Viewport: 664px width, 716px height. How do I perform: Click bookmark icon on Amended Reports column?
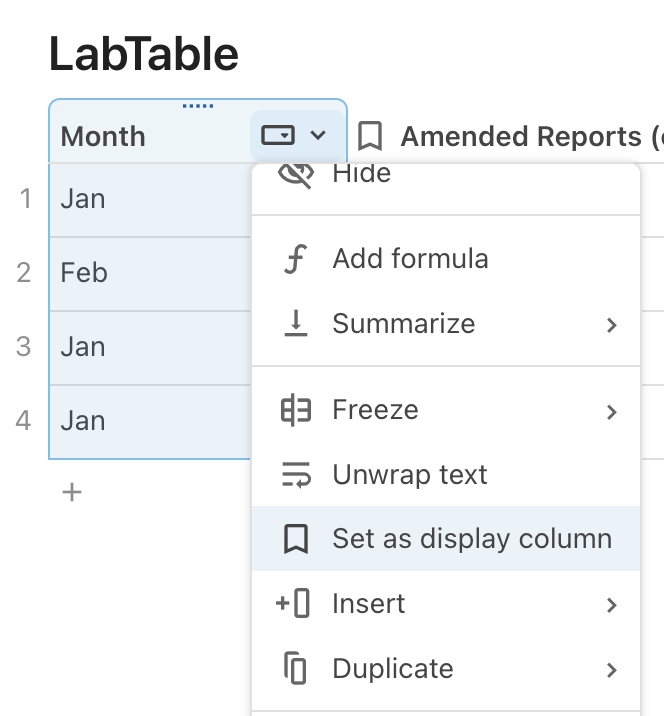pos(371,136)
